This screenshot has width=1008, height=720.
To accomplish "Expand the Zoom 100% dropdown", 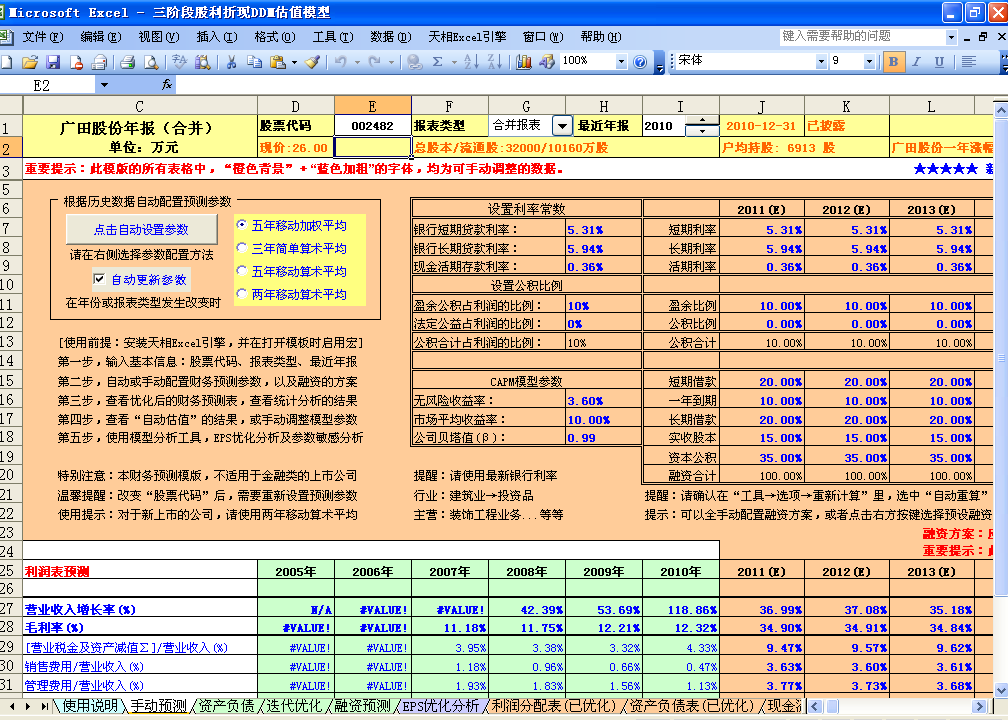I will click(621, 62).
